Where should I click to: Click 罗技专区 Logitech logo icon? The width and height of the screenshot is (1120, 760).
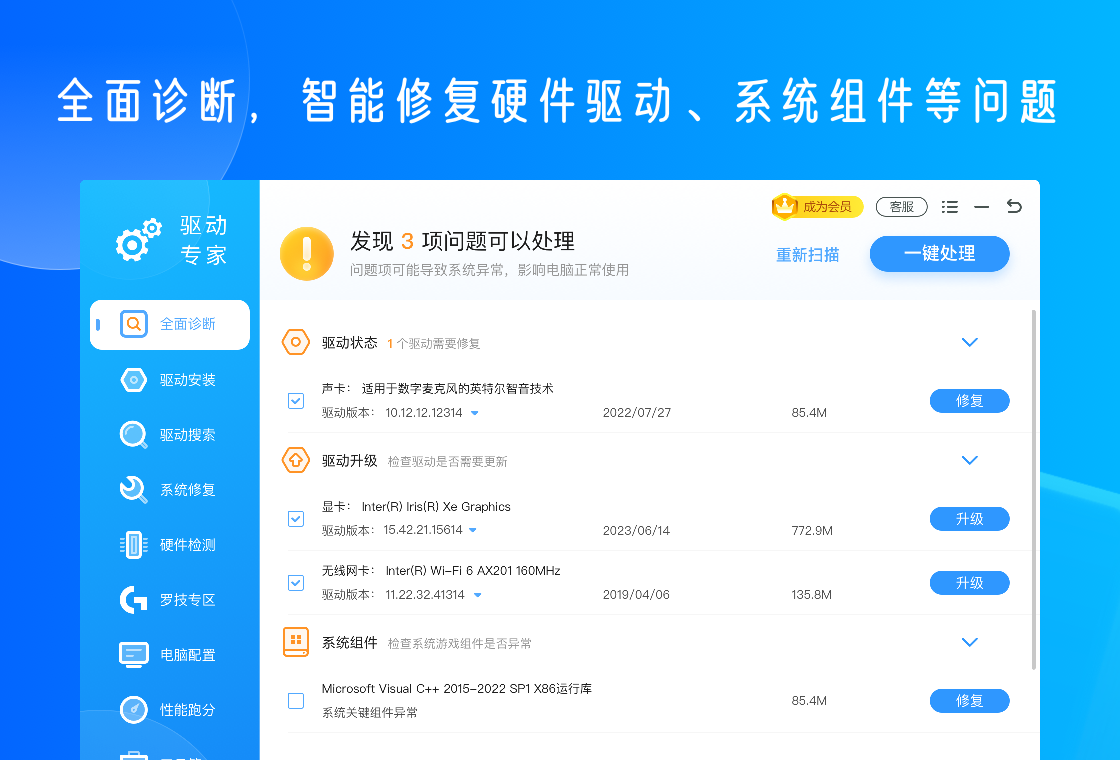tap(134, 600)
